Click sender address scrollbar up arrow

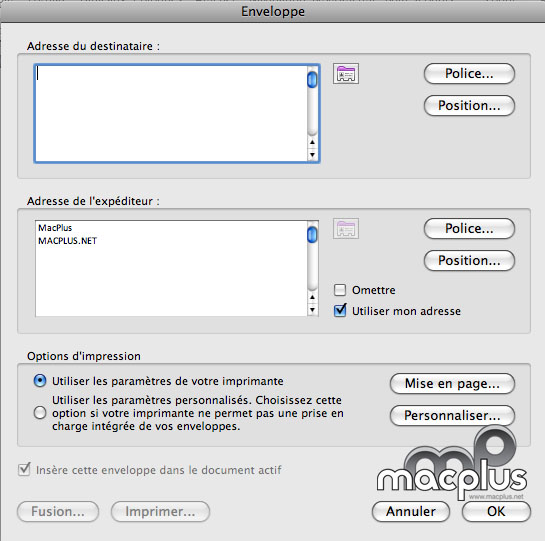[x=312, y=297]
